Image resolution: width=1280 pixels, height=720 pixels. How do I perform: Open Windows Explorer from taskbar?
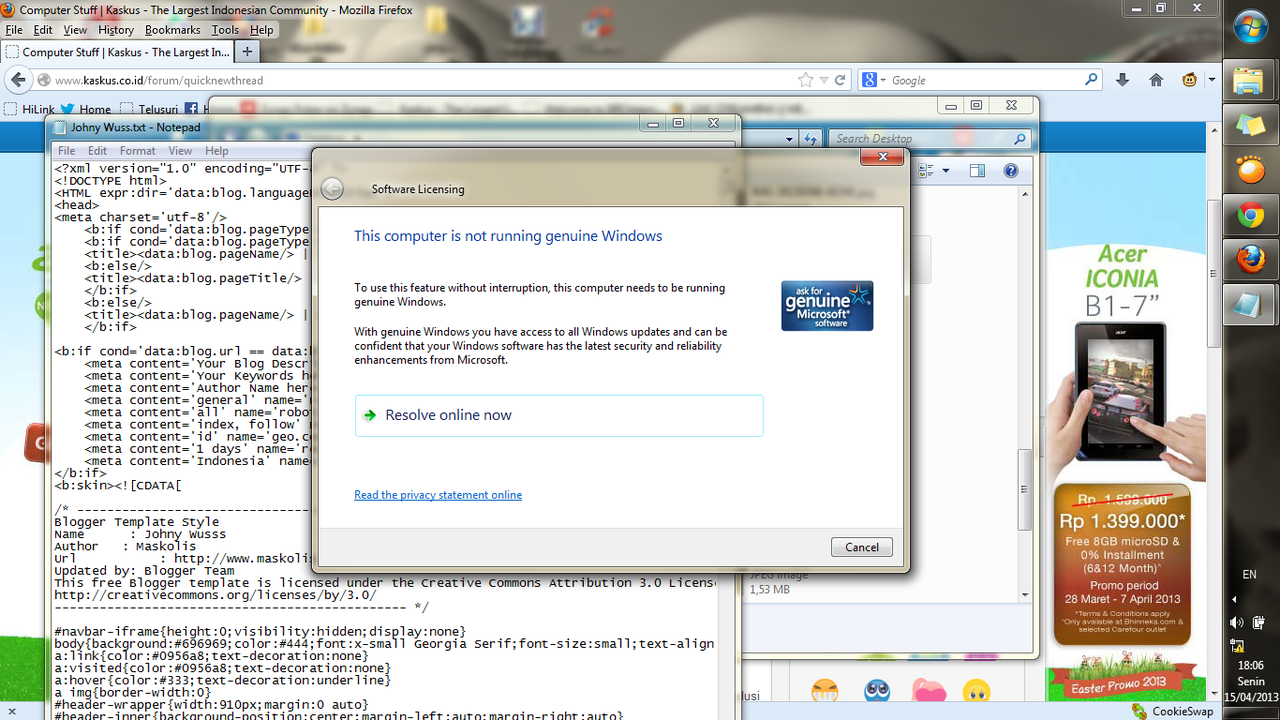[1250, 80]
